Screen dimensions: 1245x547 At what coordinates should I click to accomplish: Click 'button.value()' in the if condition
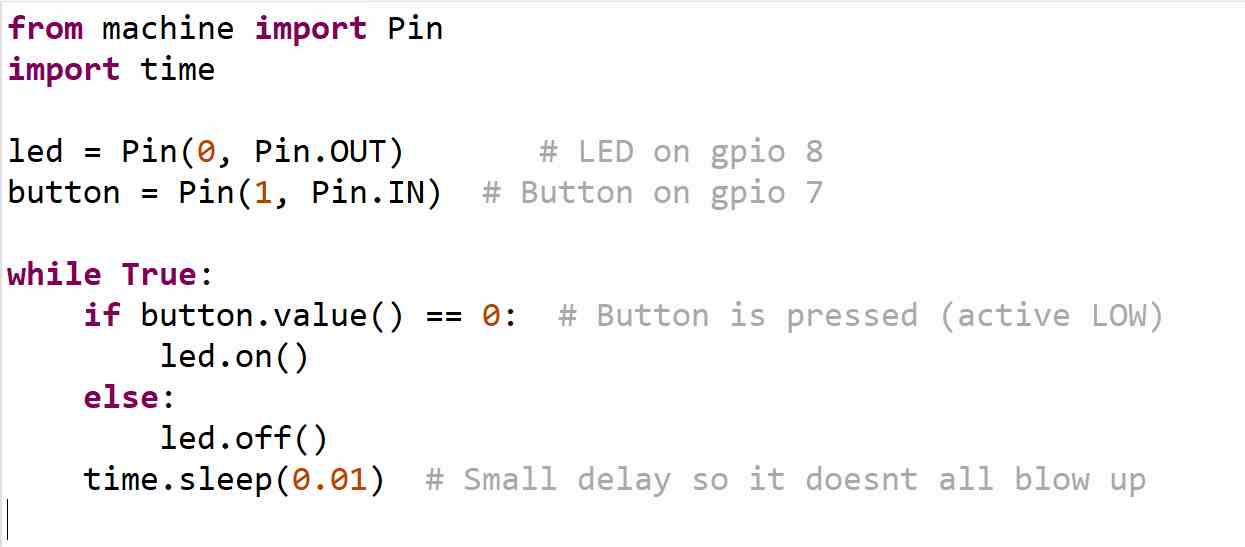click(x=272, y=315)
